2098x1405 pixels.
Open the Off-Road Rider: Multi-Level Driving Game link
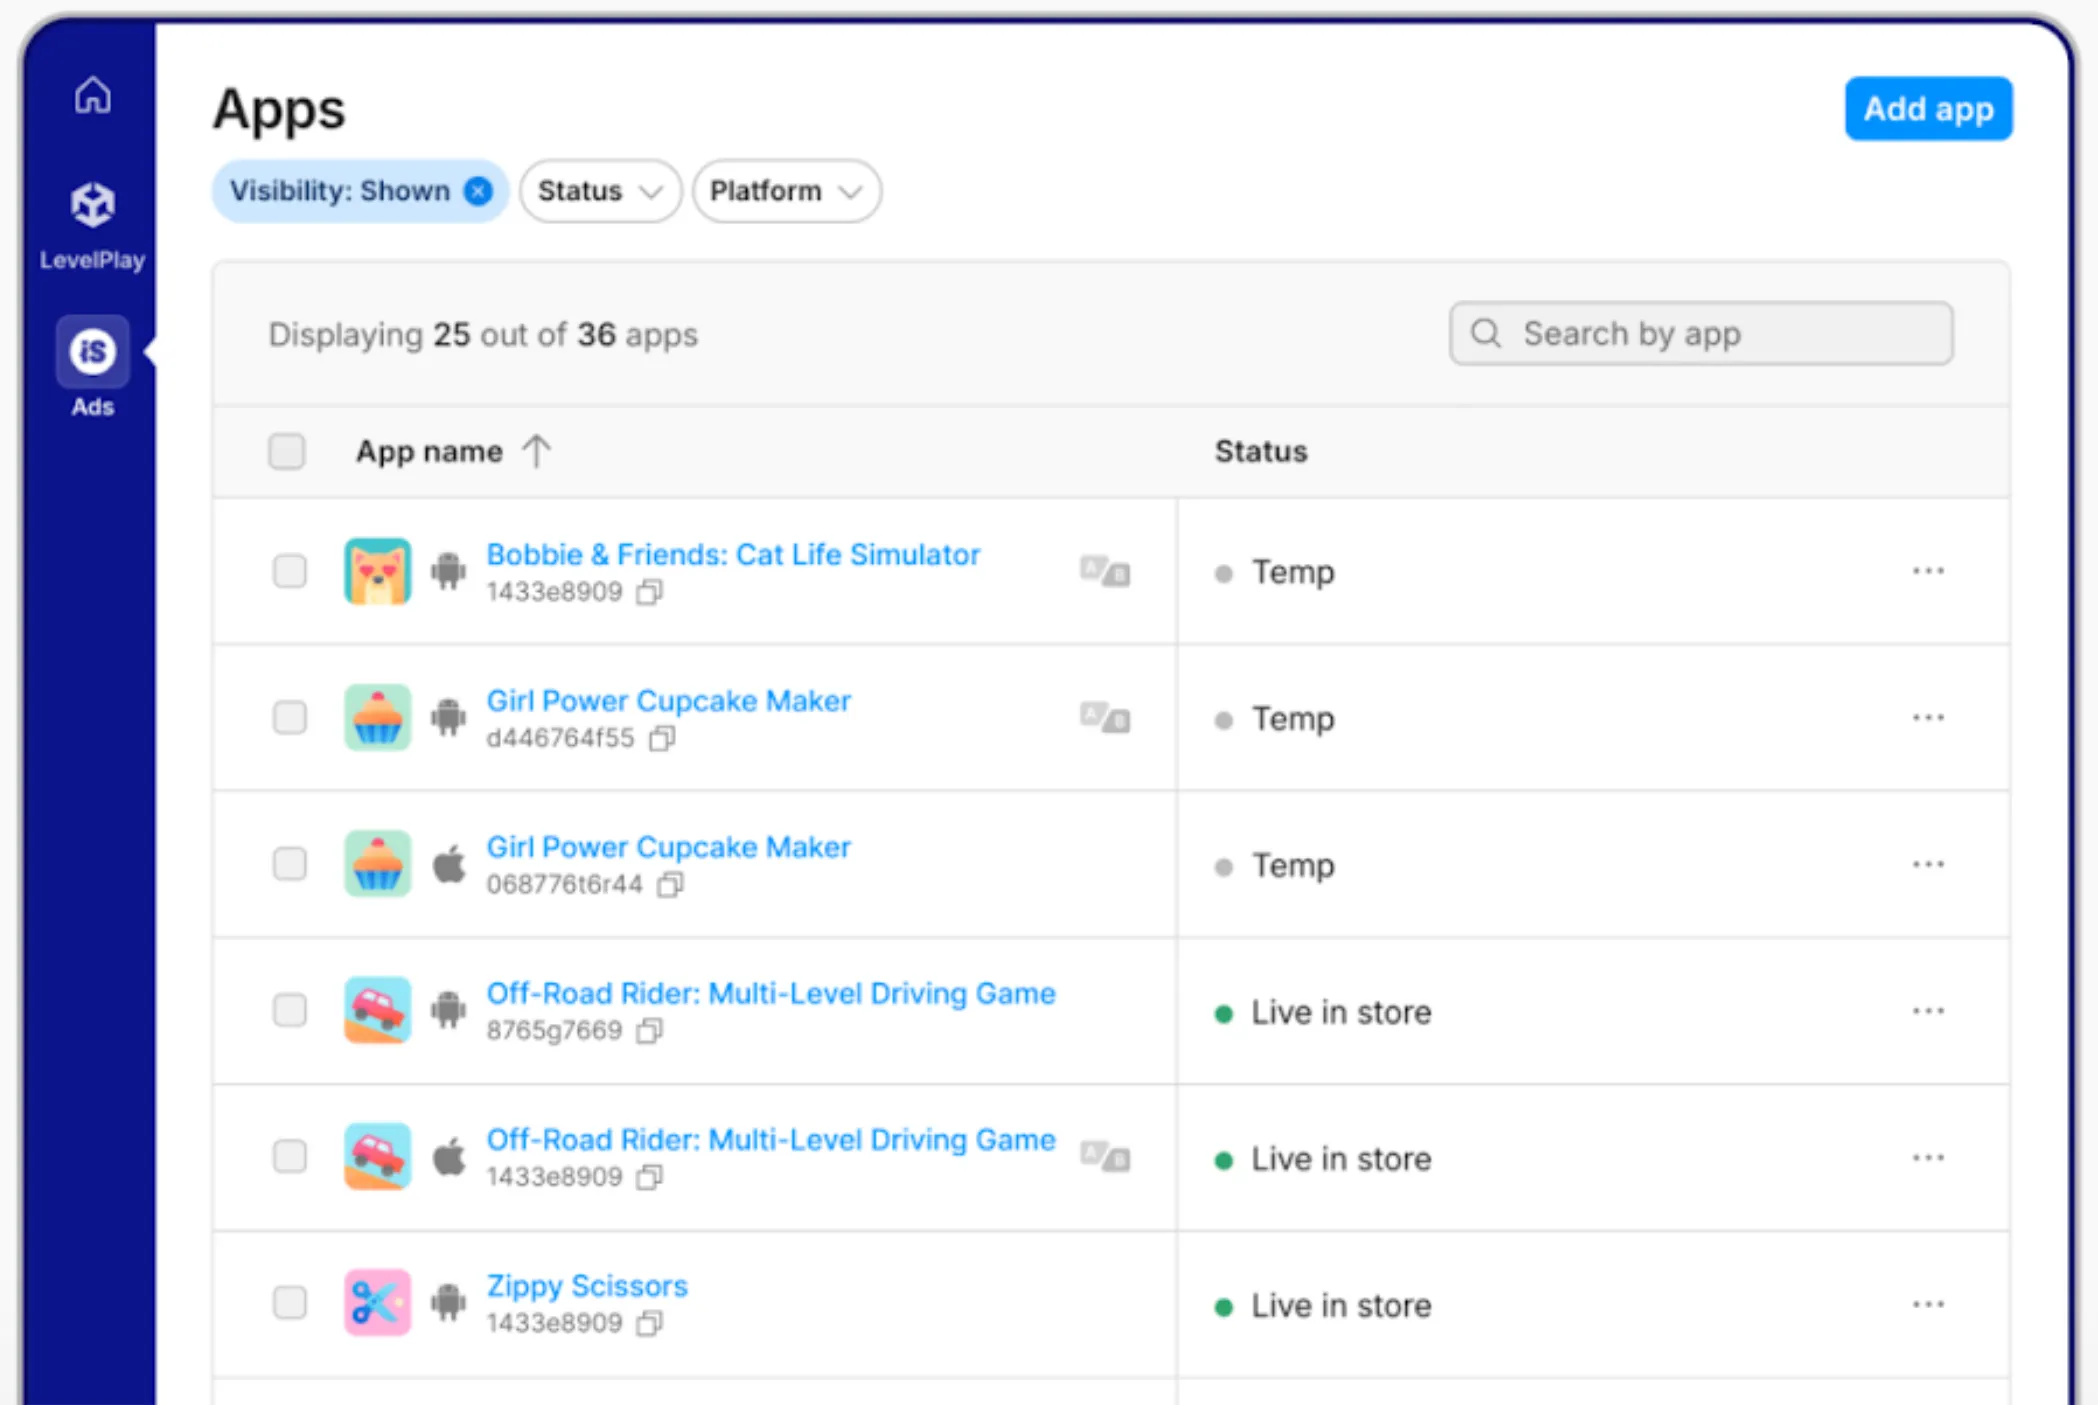pyautogui.click(x=770, y=993)
